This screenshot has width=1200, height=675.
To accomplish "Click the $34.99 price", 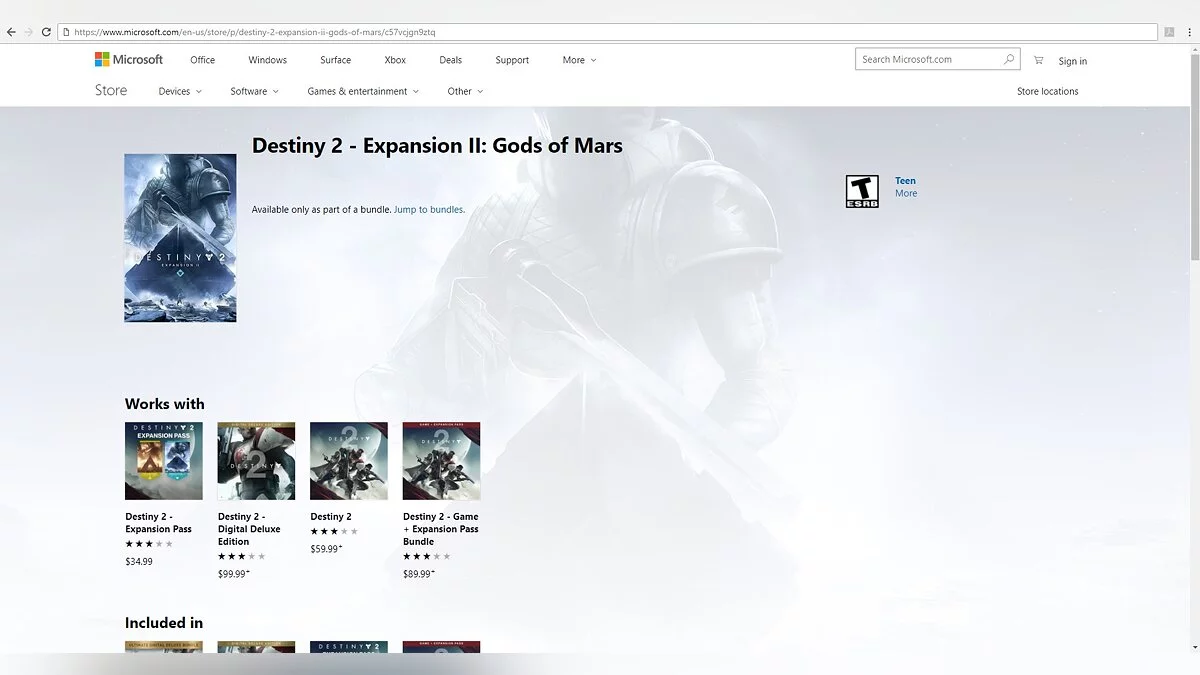I will point(139,562).
